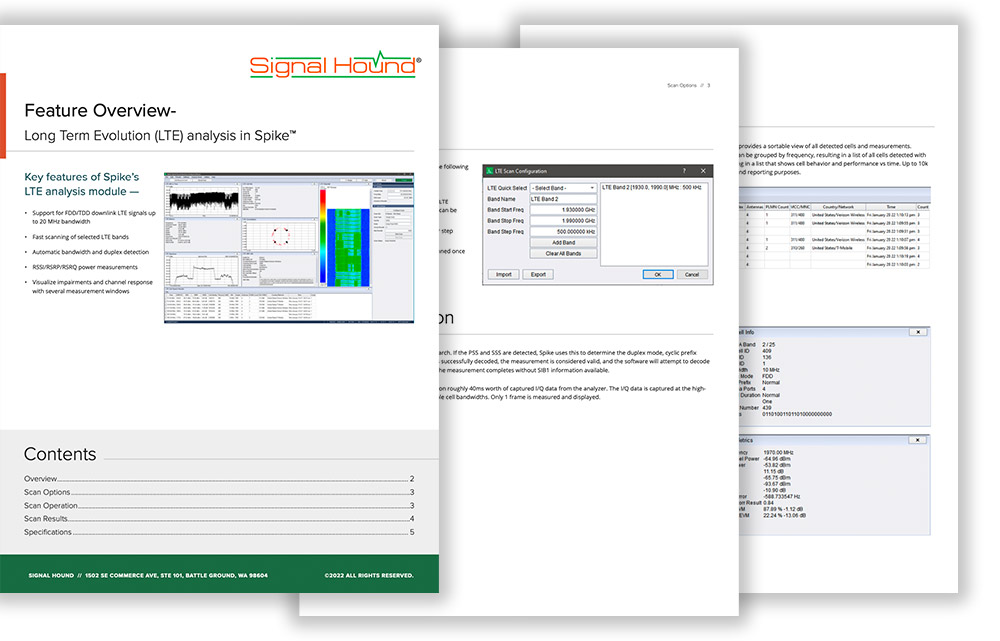Click the Signal Hound address in footer
Viewport: 1000px width, 641px height.
tap(148, 575)
